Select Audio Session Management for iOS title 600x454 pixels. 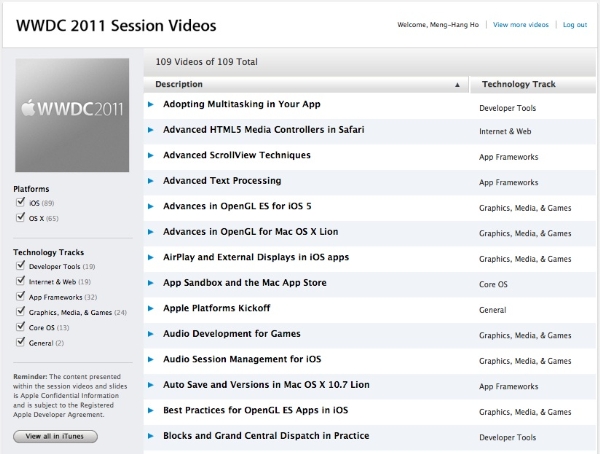coord(242,359)
